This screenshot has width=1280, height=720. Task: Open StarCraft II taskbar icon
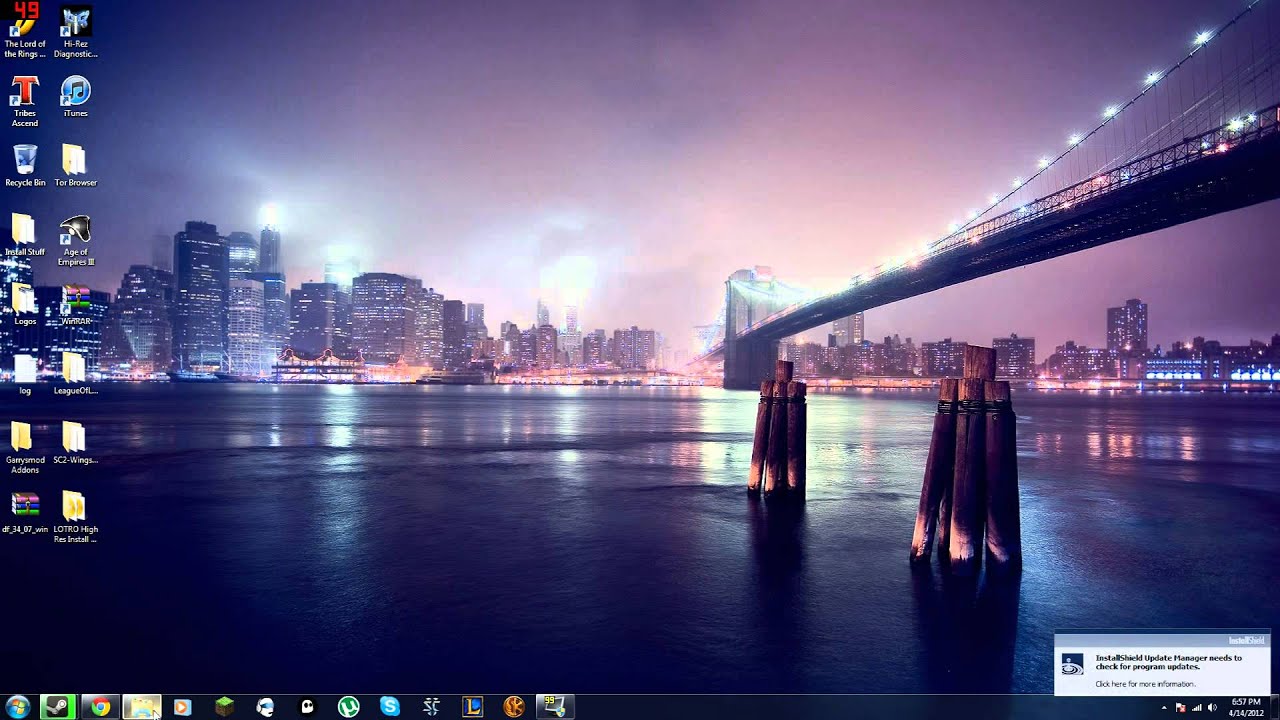[x=431, y=707]
